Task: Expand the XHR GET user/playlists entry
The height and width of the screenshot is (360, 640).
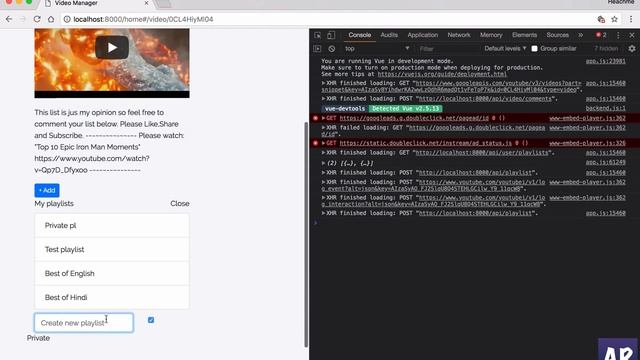Action: click(x=324, y=153)
